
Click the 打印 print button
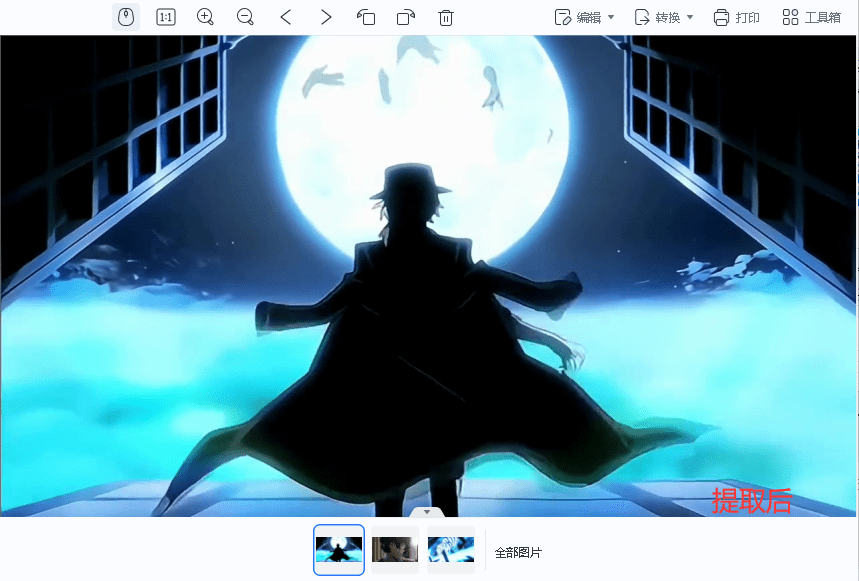pyautogui.click(x=736, y=18)
